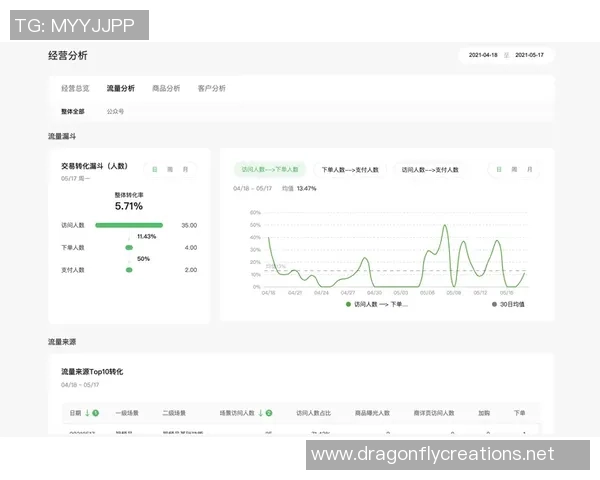
Task: Select 日 in the funnel card period toggle
Action: [155, 169]
